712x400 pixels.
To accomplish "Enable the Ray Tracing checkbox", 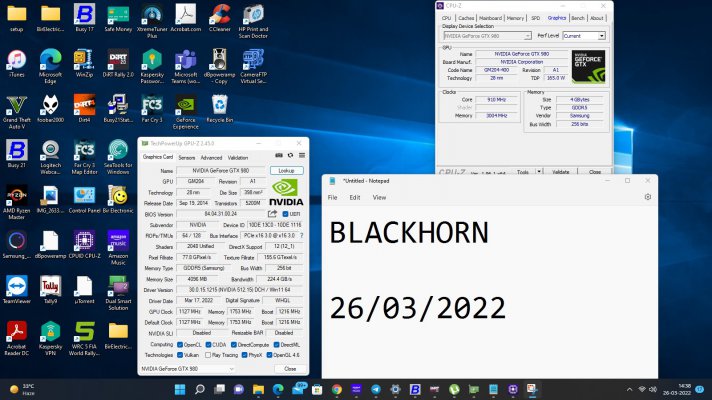I will [208, 355].
